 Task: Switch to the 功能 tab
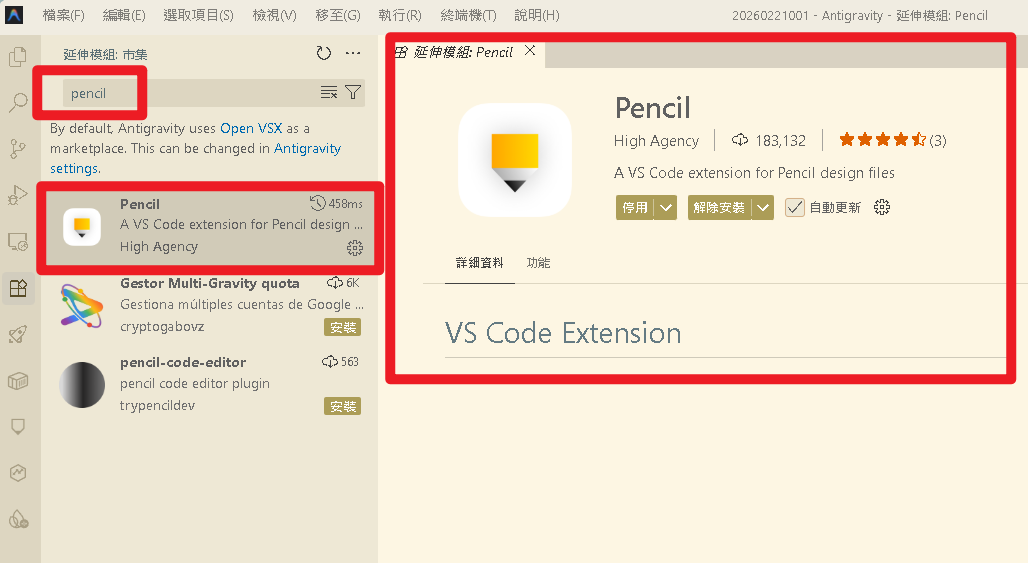coord(538,263)
